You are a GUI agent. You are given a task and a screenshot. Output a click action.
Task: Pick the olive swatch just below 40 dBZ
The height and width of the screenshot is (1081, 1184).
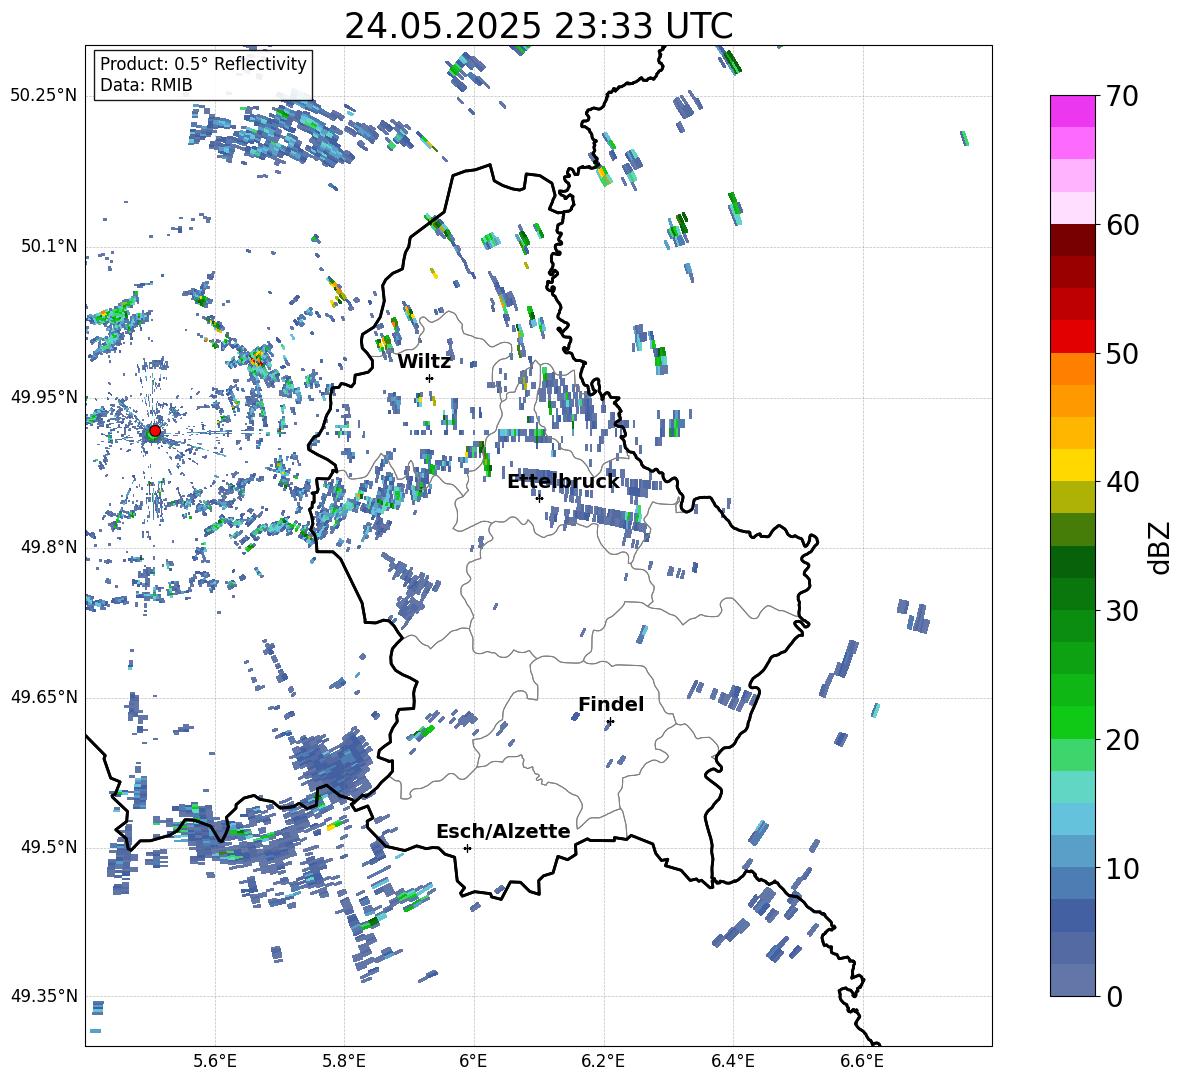1072,497
